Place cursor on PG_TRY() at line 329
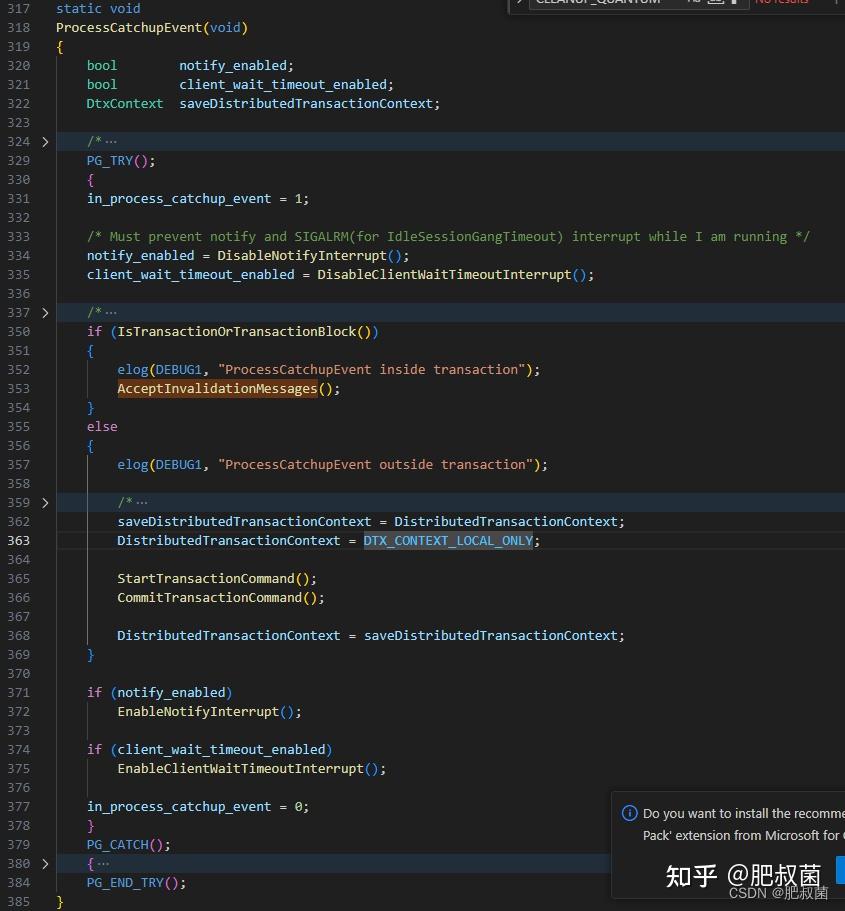The image size is (845, 911). (110, 160)
